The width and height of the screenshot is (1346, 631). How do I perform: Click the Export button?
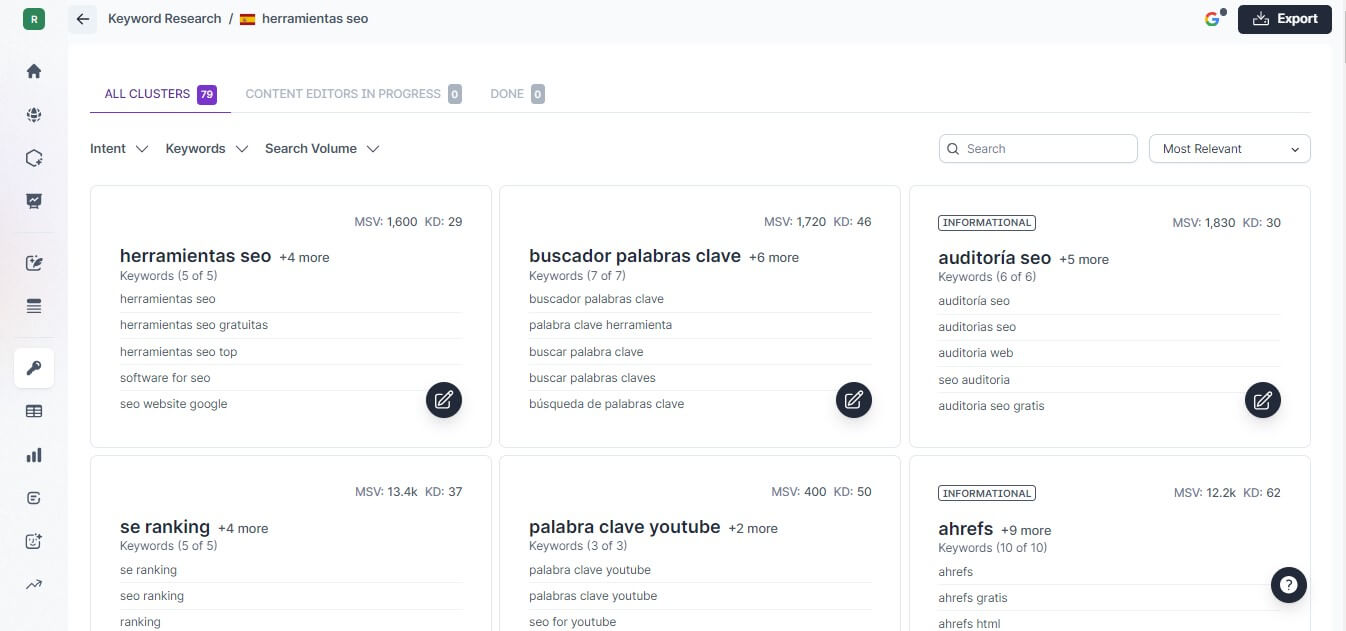tap(1284, 19)
